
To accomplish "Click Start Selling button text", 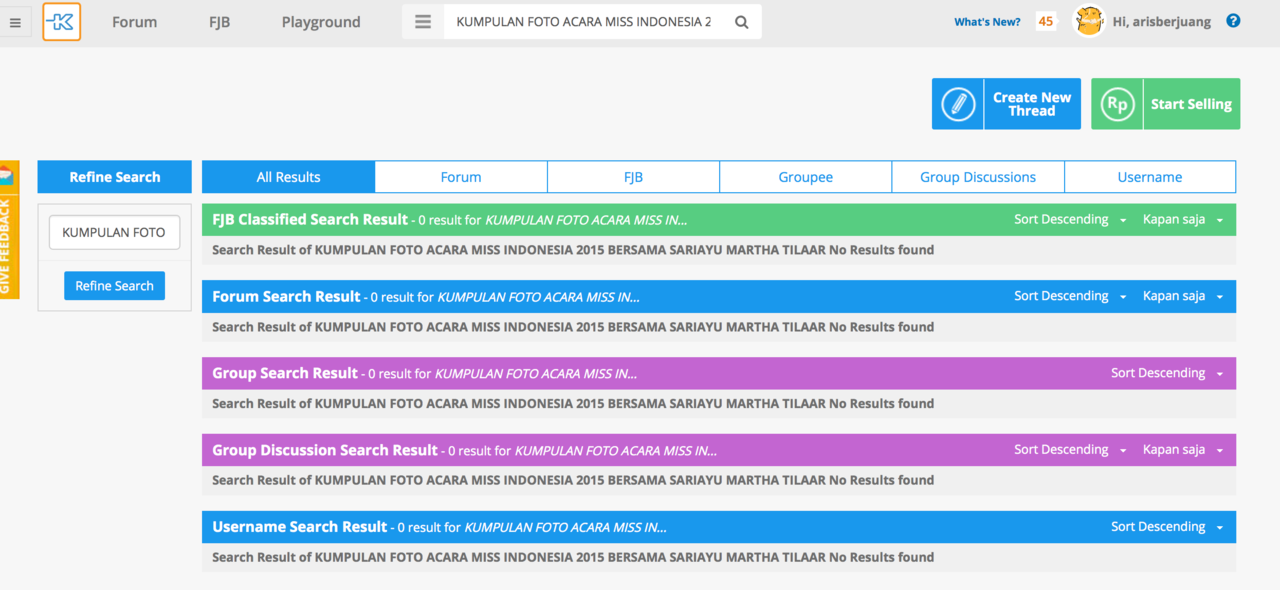I will (x=1191, y=104).
